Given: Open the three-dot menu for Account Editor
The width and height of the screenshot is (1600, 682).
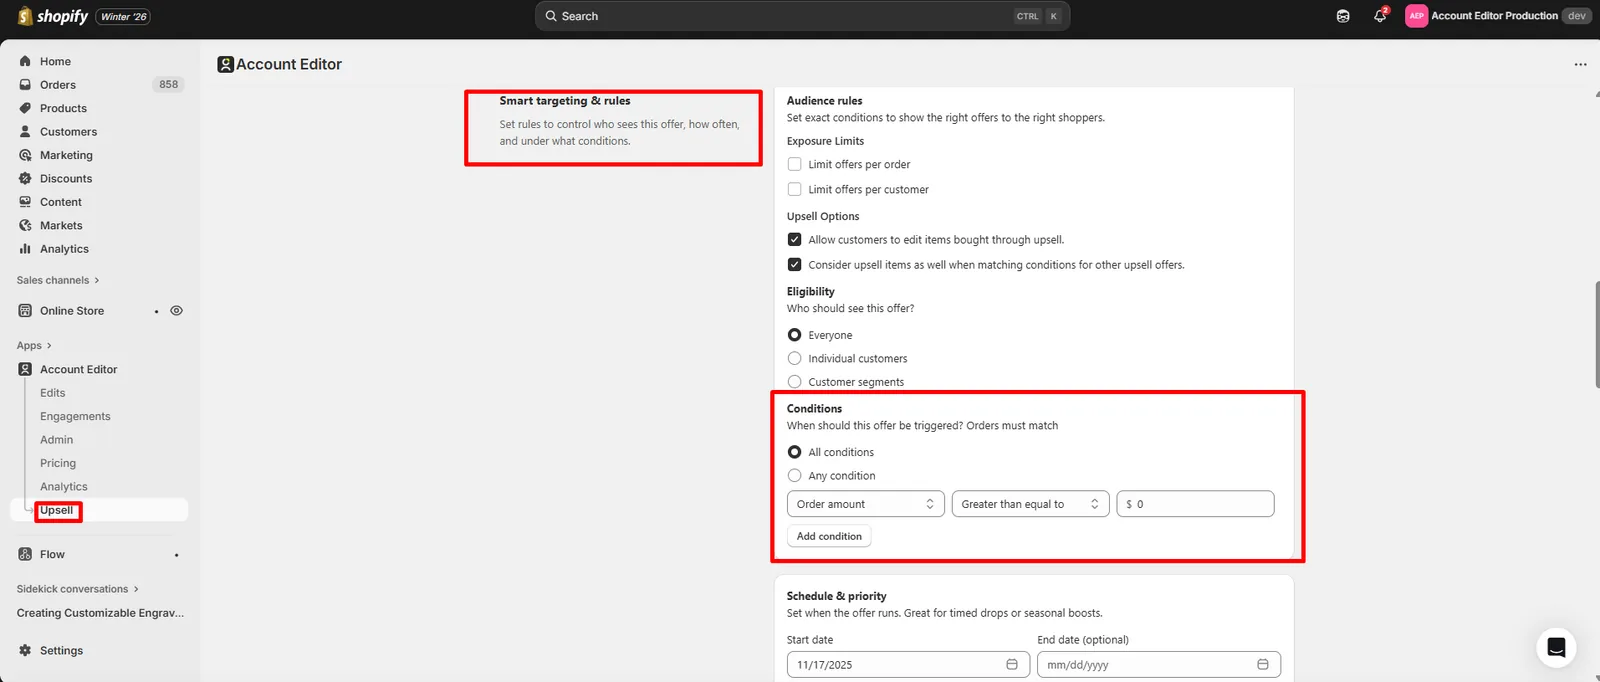Looking at the screenshot, I should click(x=1580, y=64).
